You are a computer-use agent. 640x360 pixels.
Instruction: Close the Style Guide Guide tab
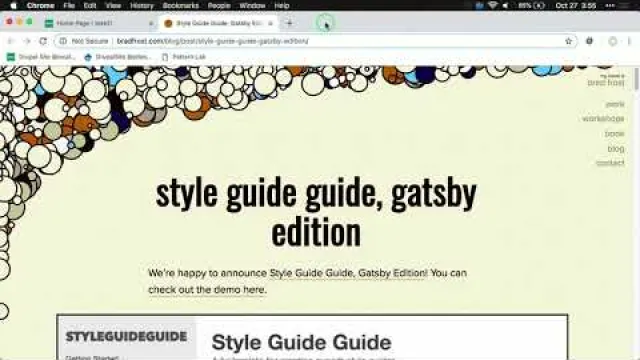point(270,23)
